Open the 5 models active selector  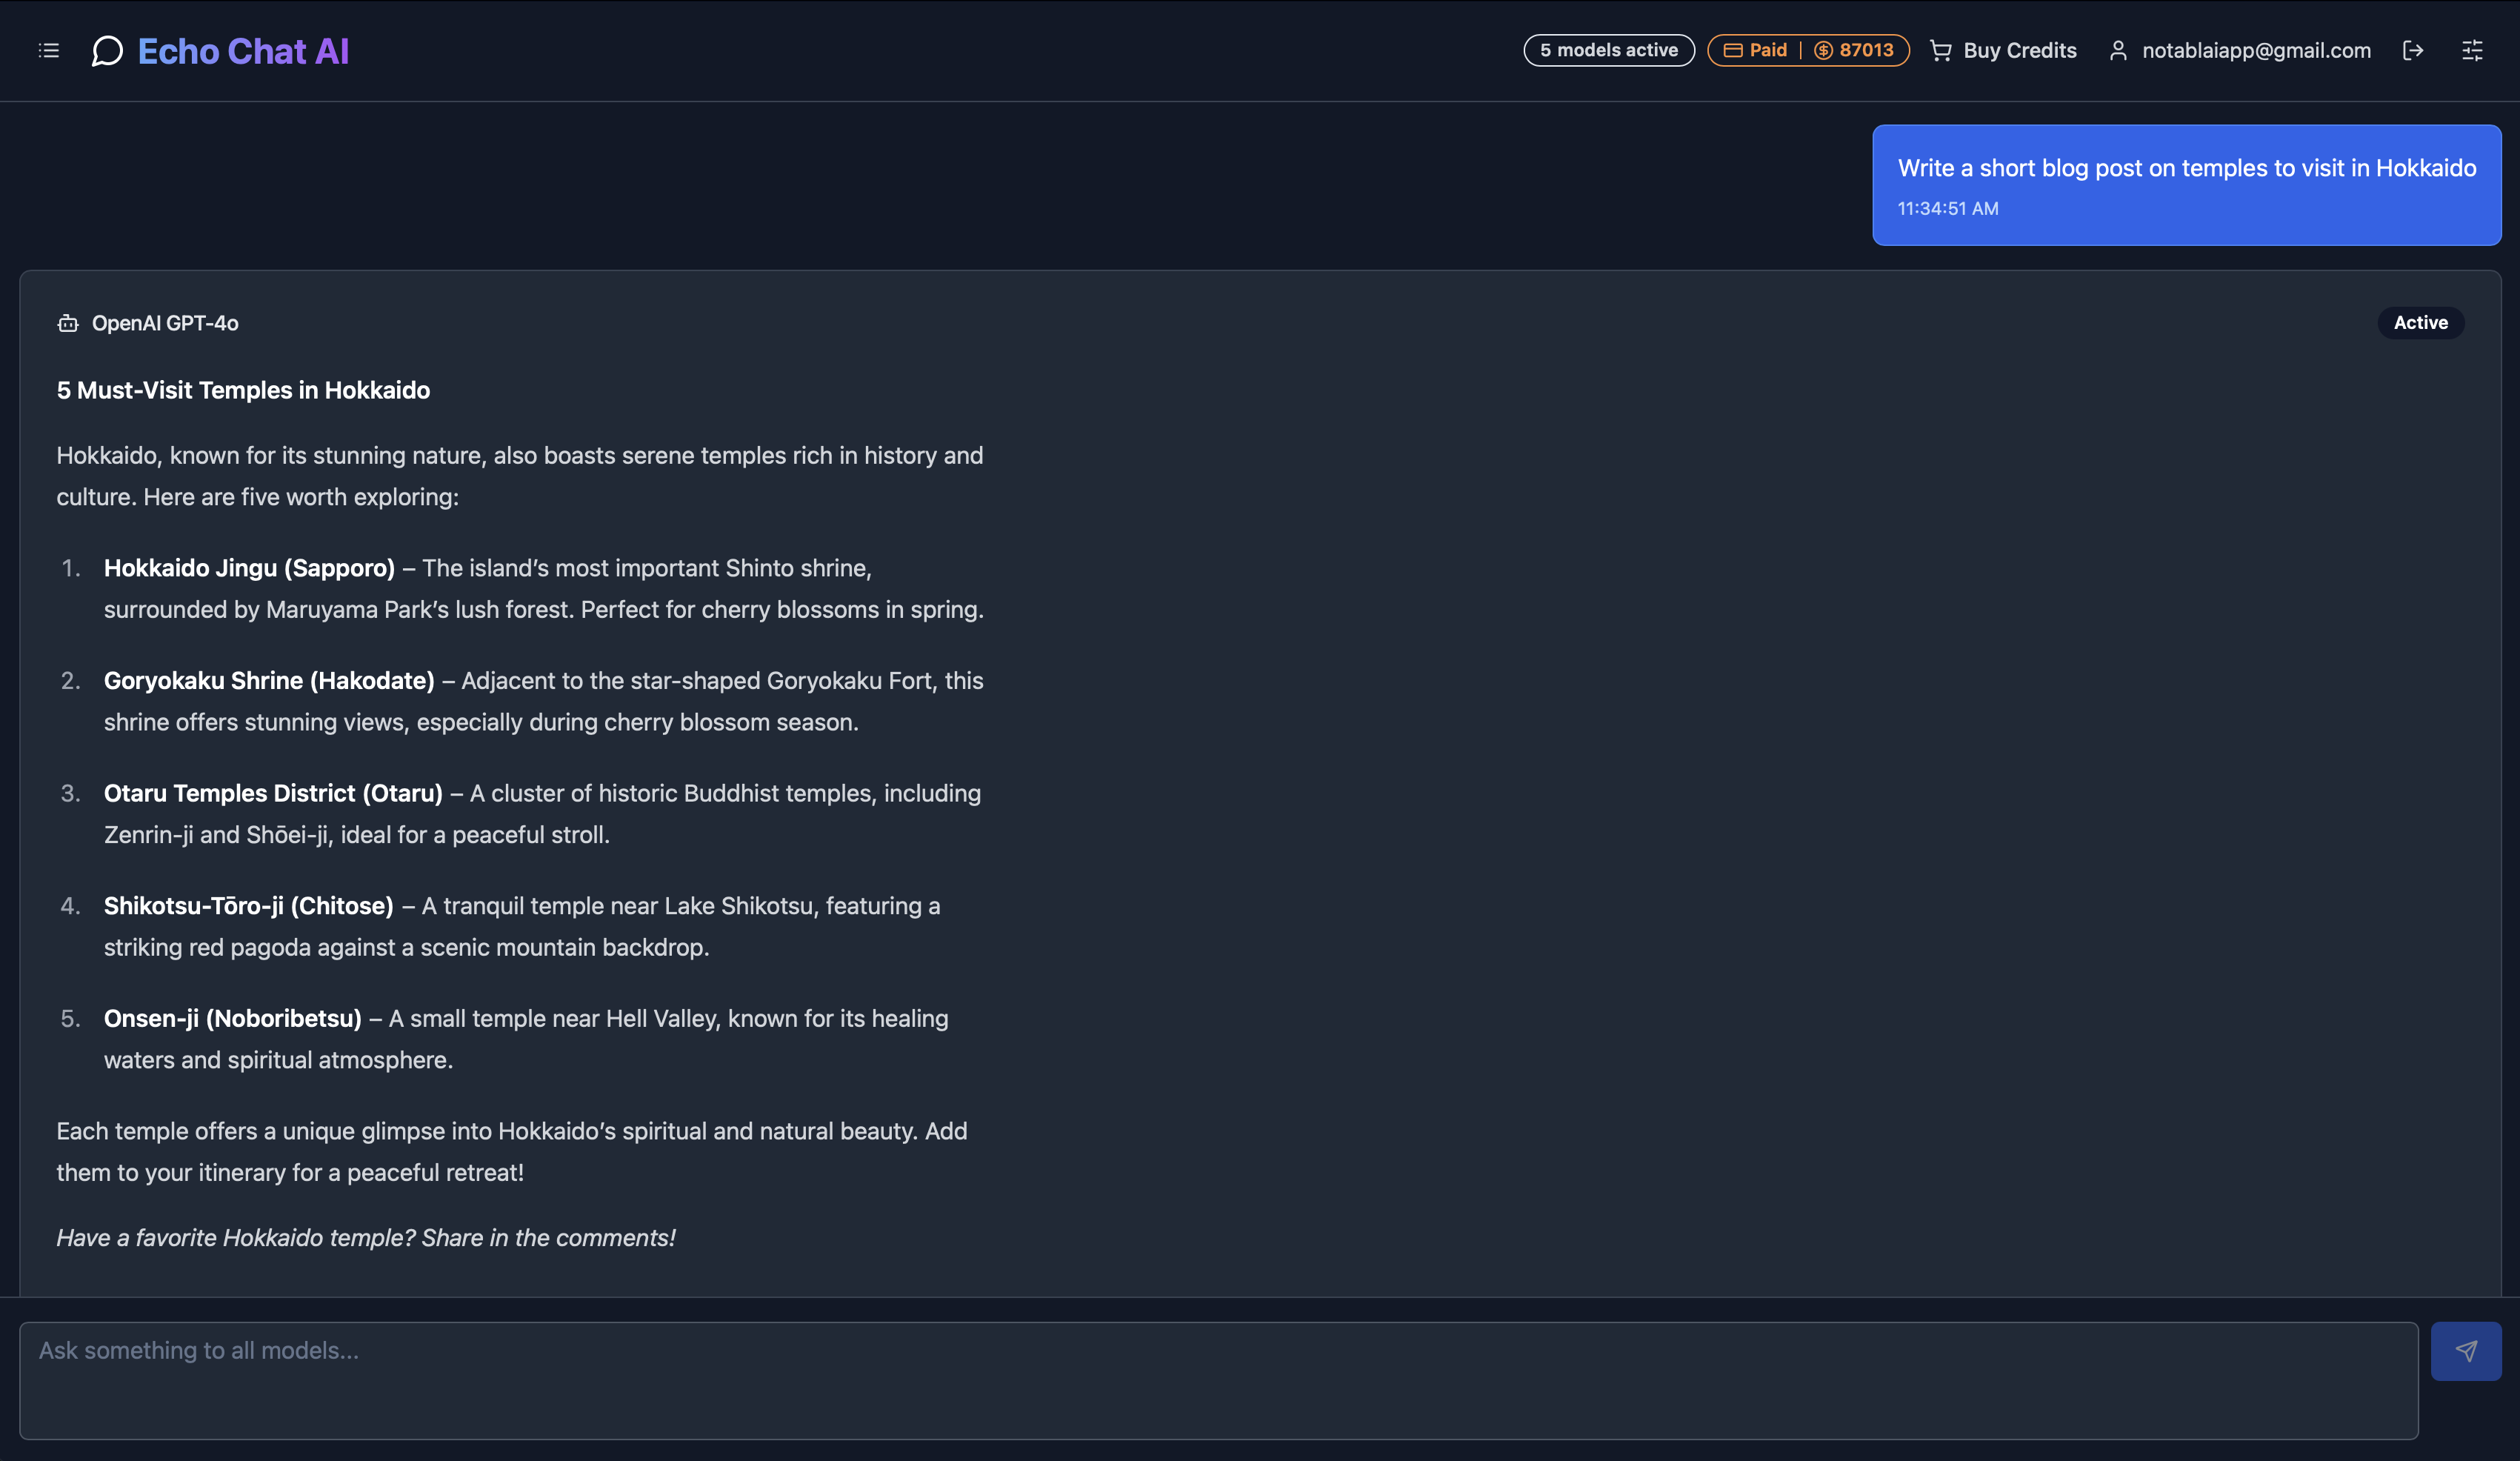[x=1608, y=50]
